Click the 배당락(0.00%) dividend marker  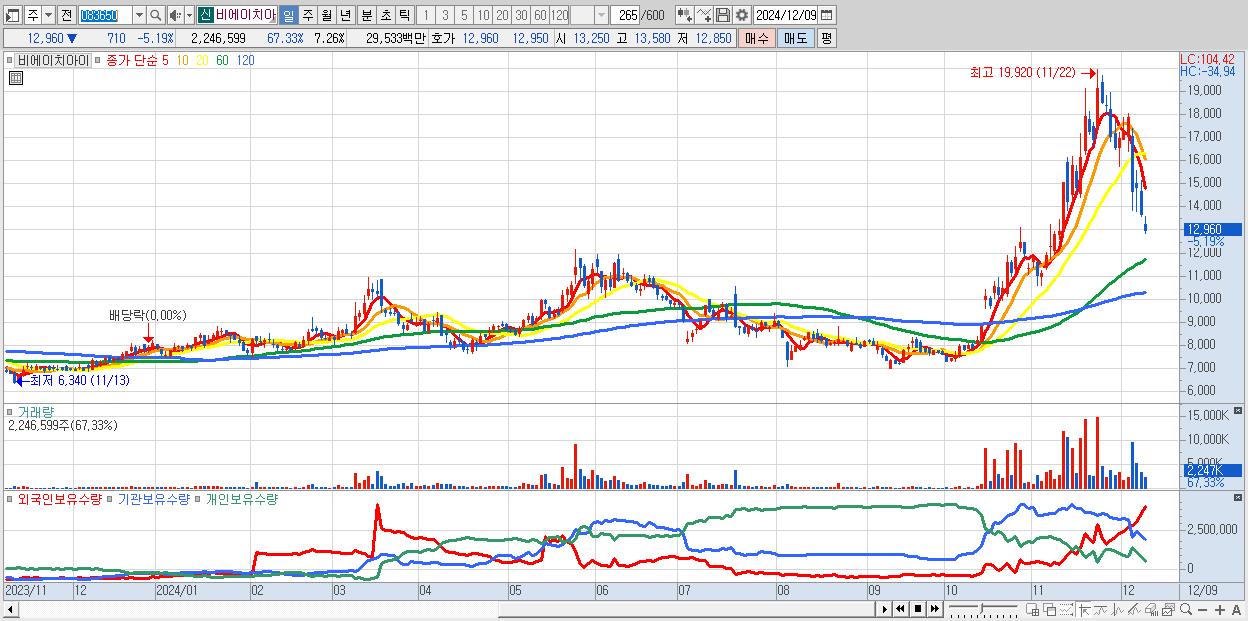[148, 316]
